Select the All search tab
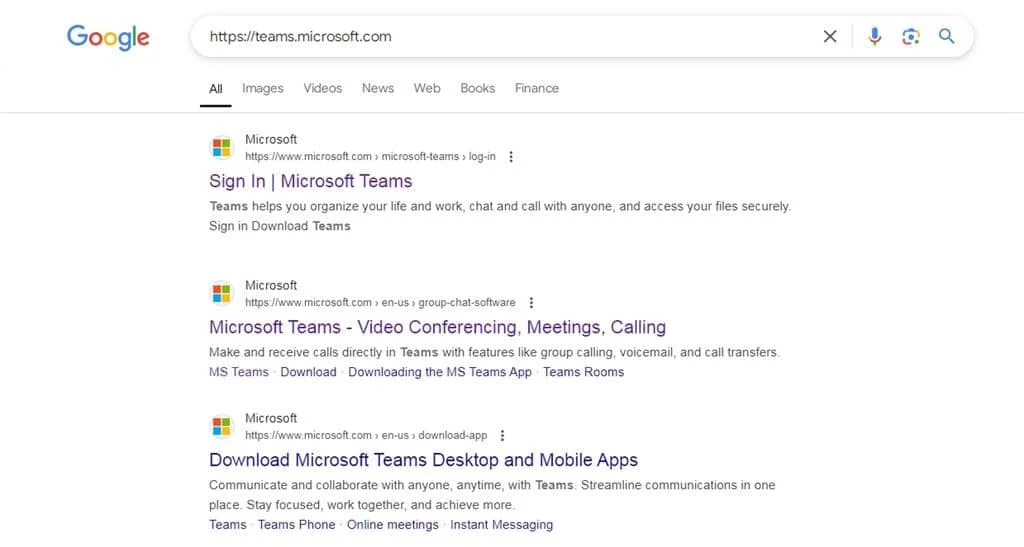This screenshot has height=547, width=1024. pyautogui.click(x=216, y=89)
